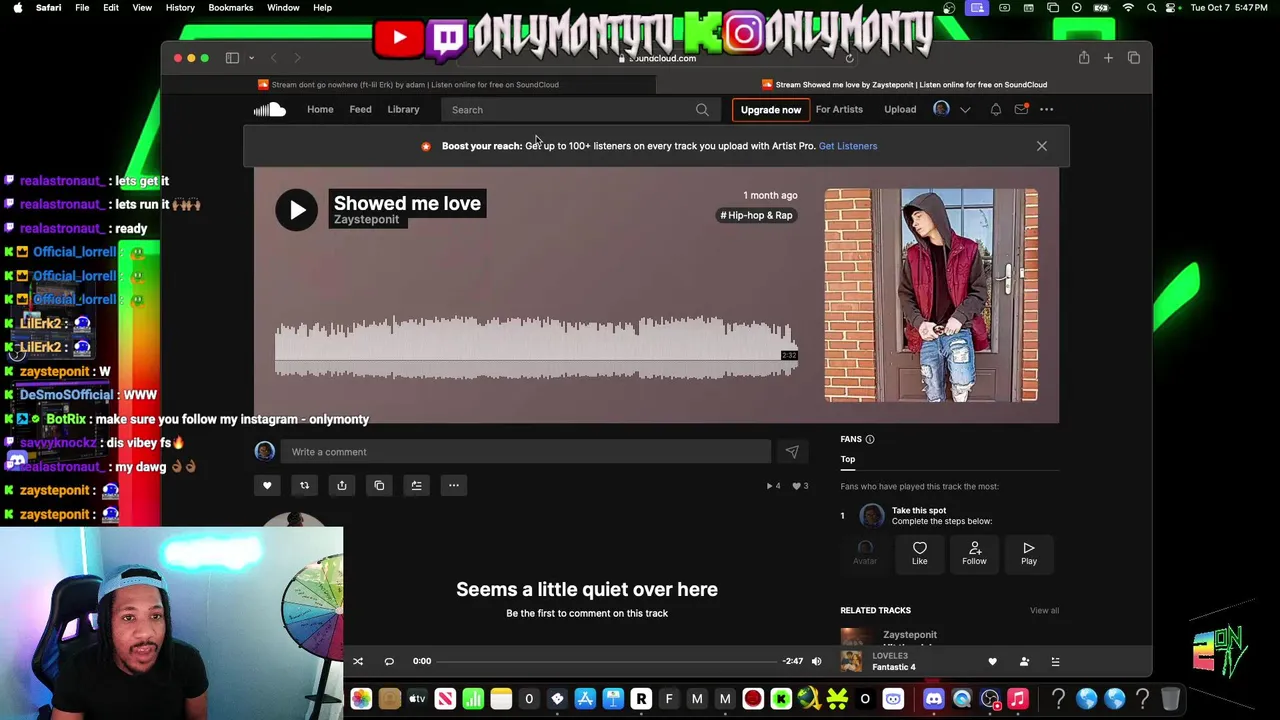Open the notifications bell
This screenshot has height=720, width=1280.
pyautogui.click(x=995, y=109)
